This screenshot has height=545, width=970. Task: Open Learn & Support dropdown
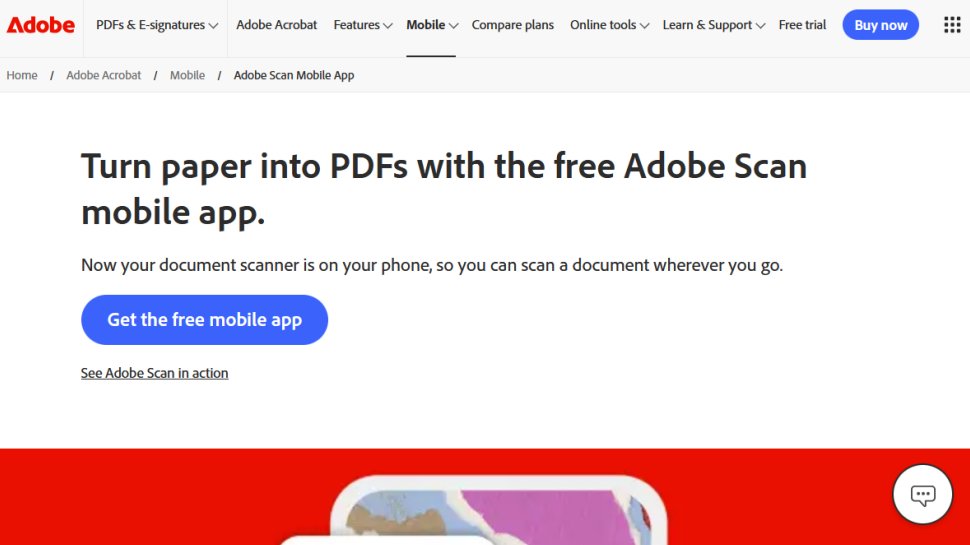pos(713,25)
